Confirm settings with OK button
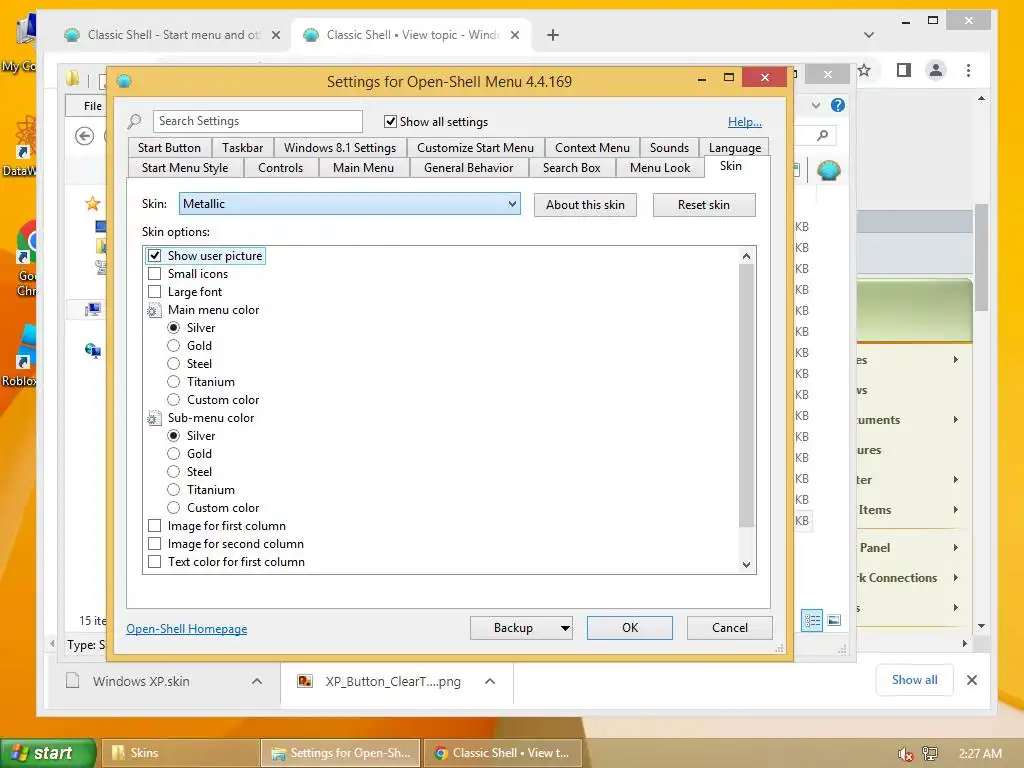1024x768 pixels. (630, 628)
